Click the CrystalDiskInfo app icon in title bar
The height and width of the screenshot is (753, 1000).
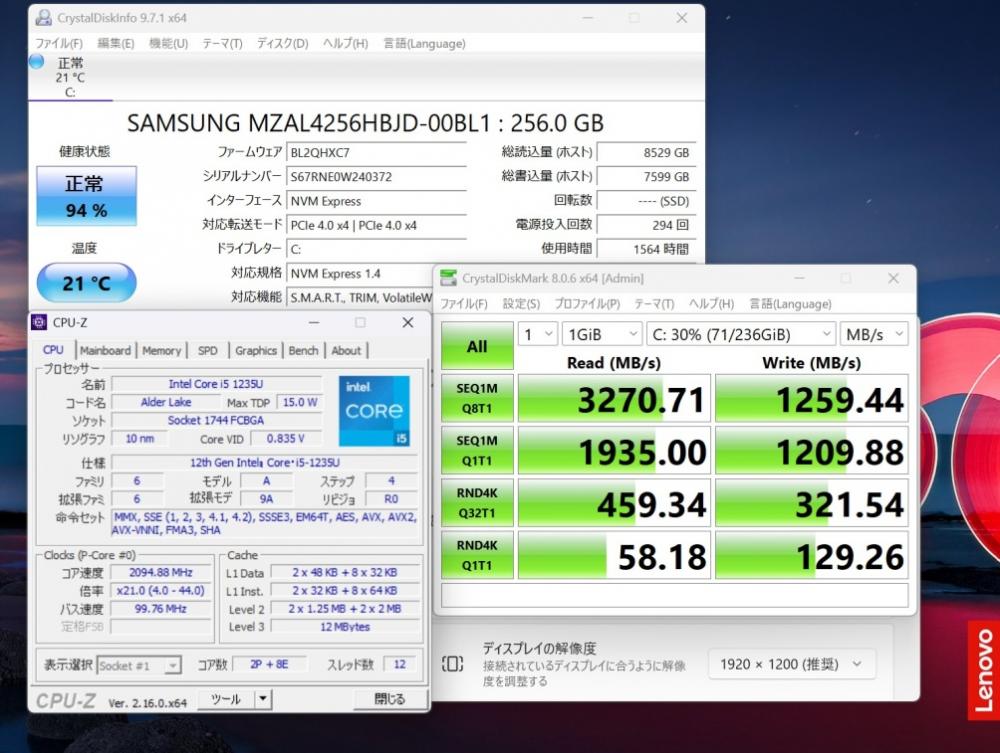click(x=43, y=18)
